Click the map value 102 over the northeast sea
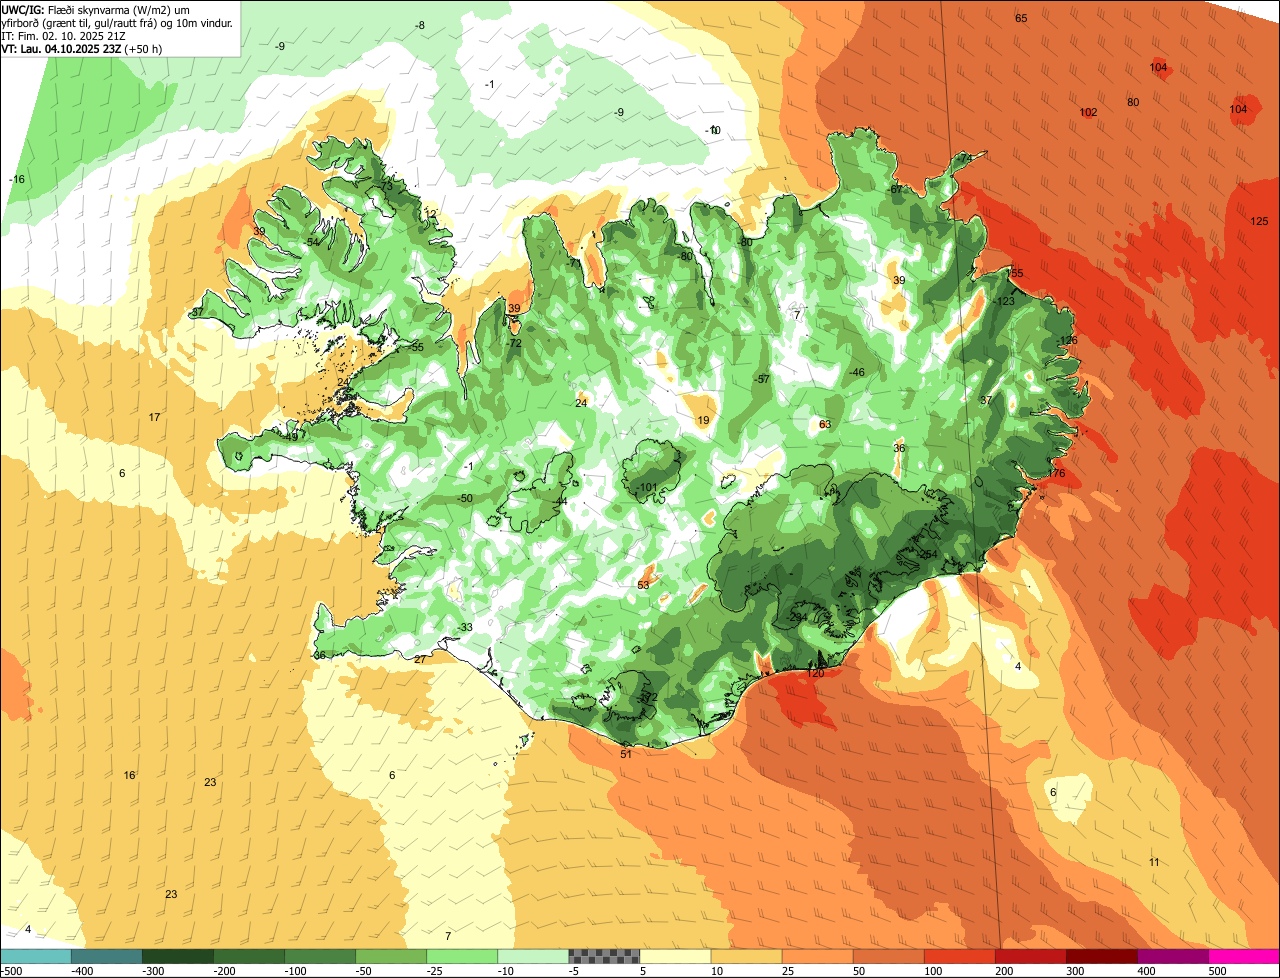Image resolution: width=1280 pixels, height=978 pixels. (x=1089, y=112)
